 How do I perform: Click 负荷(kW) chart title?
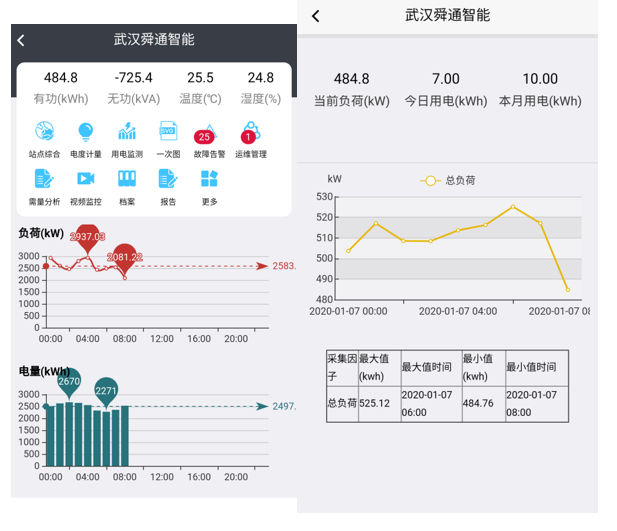click(41, 233)
